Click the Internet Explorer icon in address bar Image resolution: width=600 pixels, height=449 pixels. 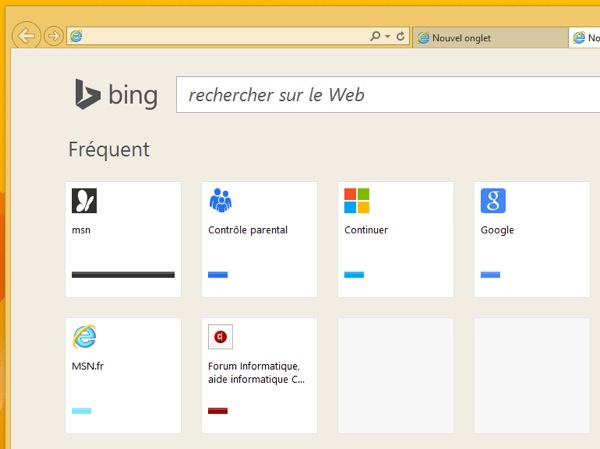tap(76, 36)
